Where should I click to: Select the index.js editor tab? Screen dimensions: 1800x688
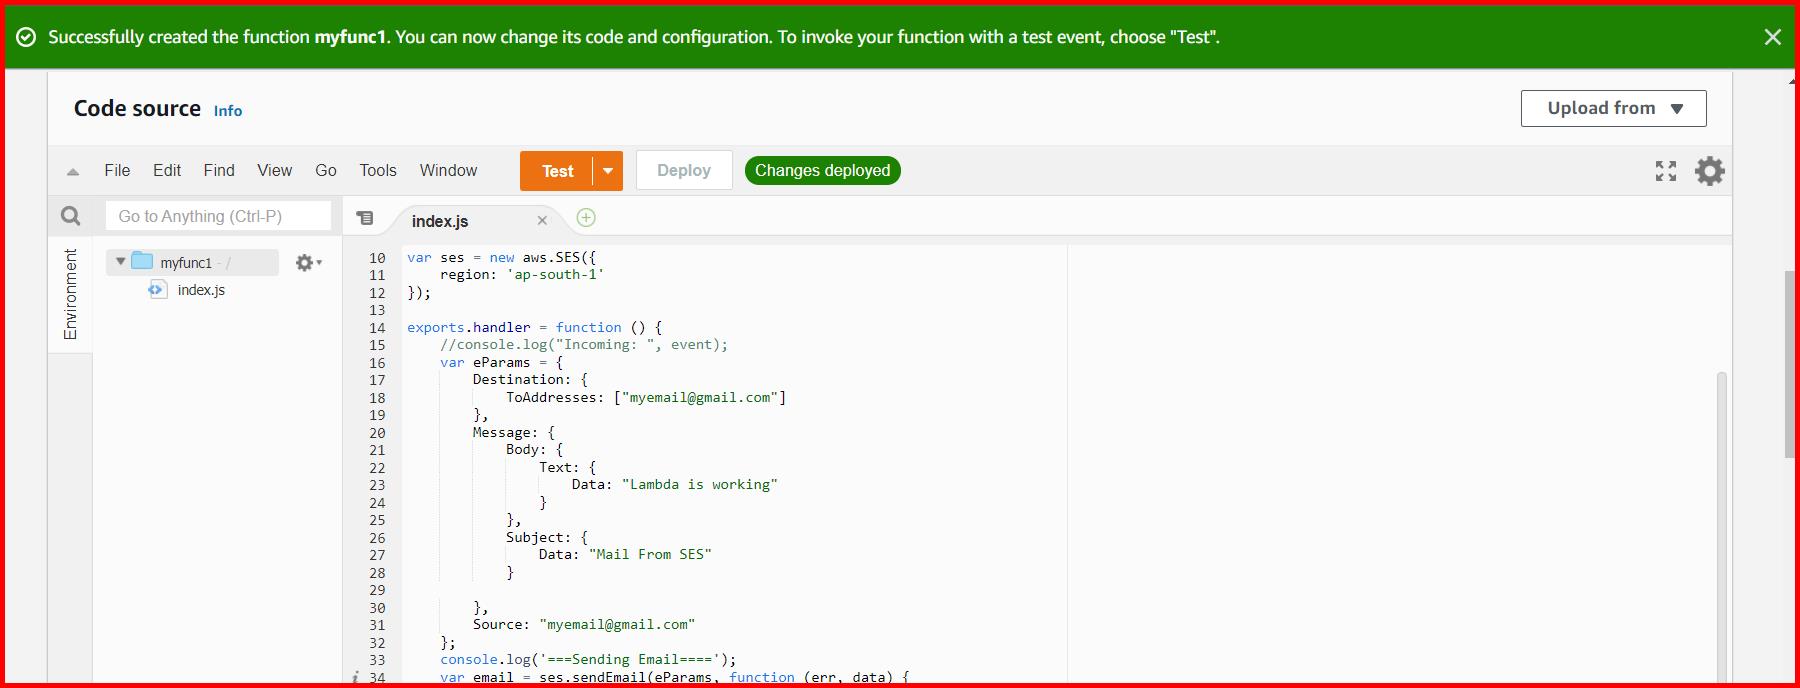(x=440, y=221)
